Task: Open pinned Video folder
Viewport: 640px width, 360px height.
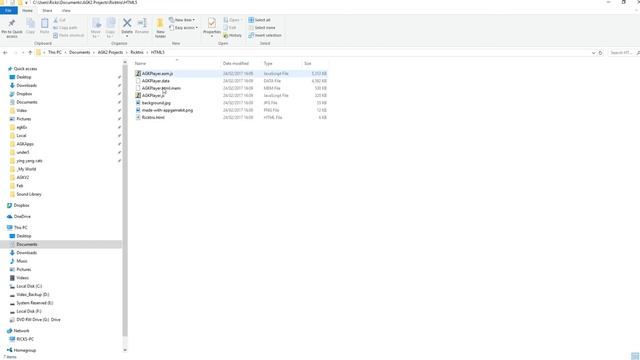Action: pos(22,111)
